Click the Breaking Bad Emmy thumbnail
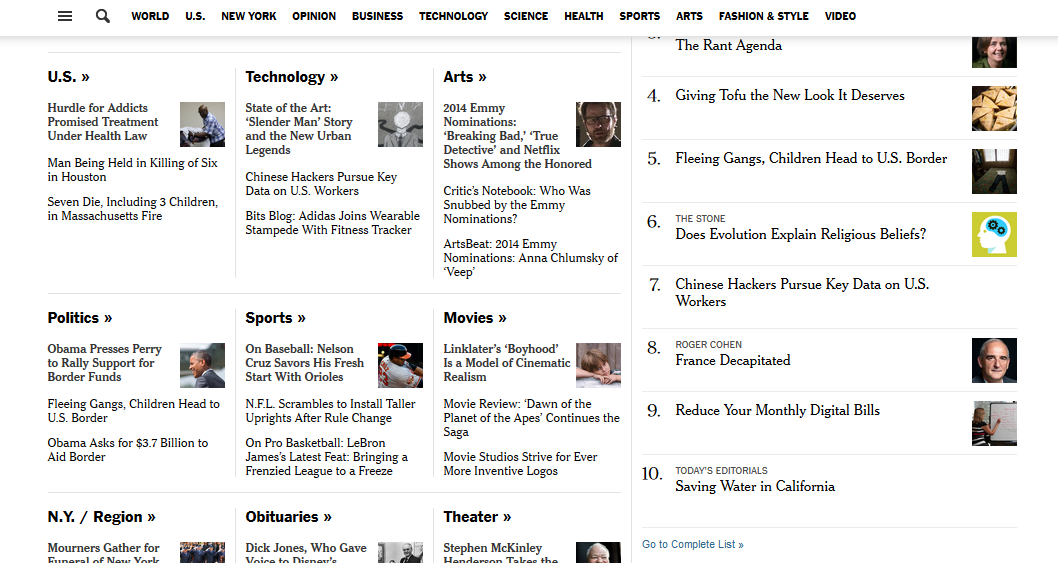 coord(598,124)
